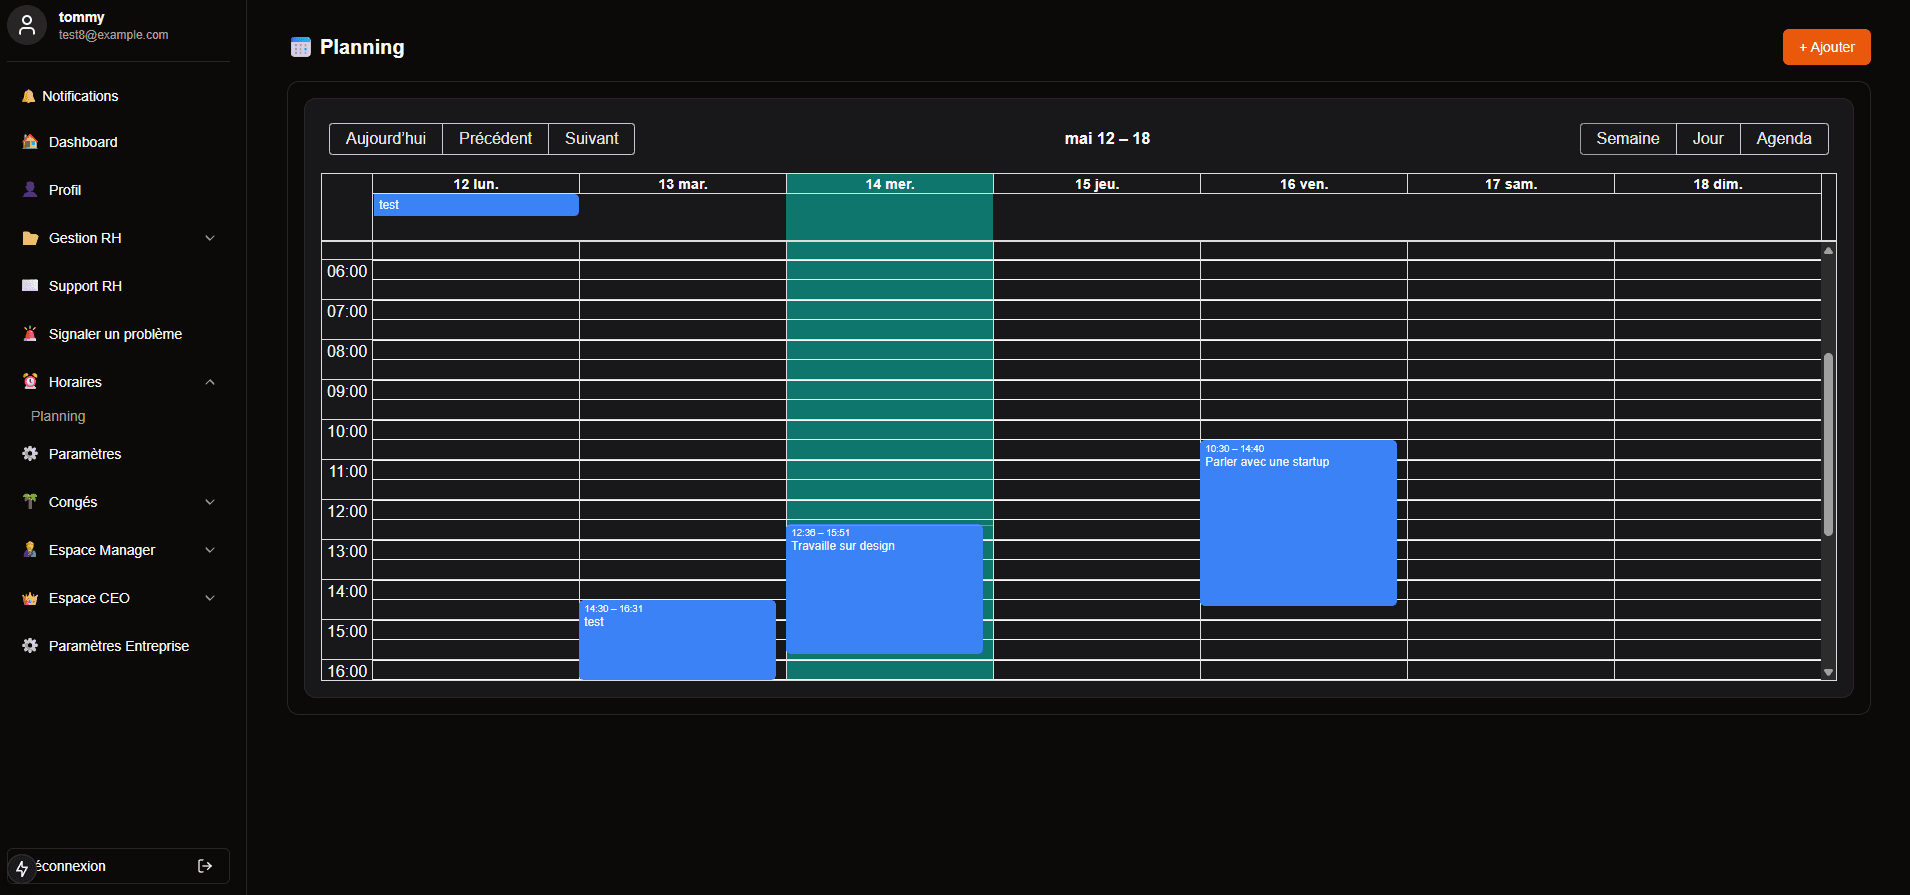Screen dimensions: 1910x895
Task: Click the tommy username text
Action: click(81, 17)
